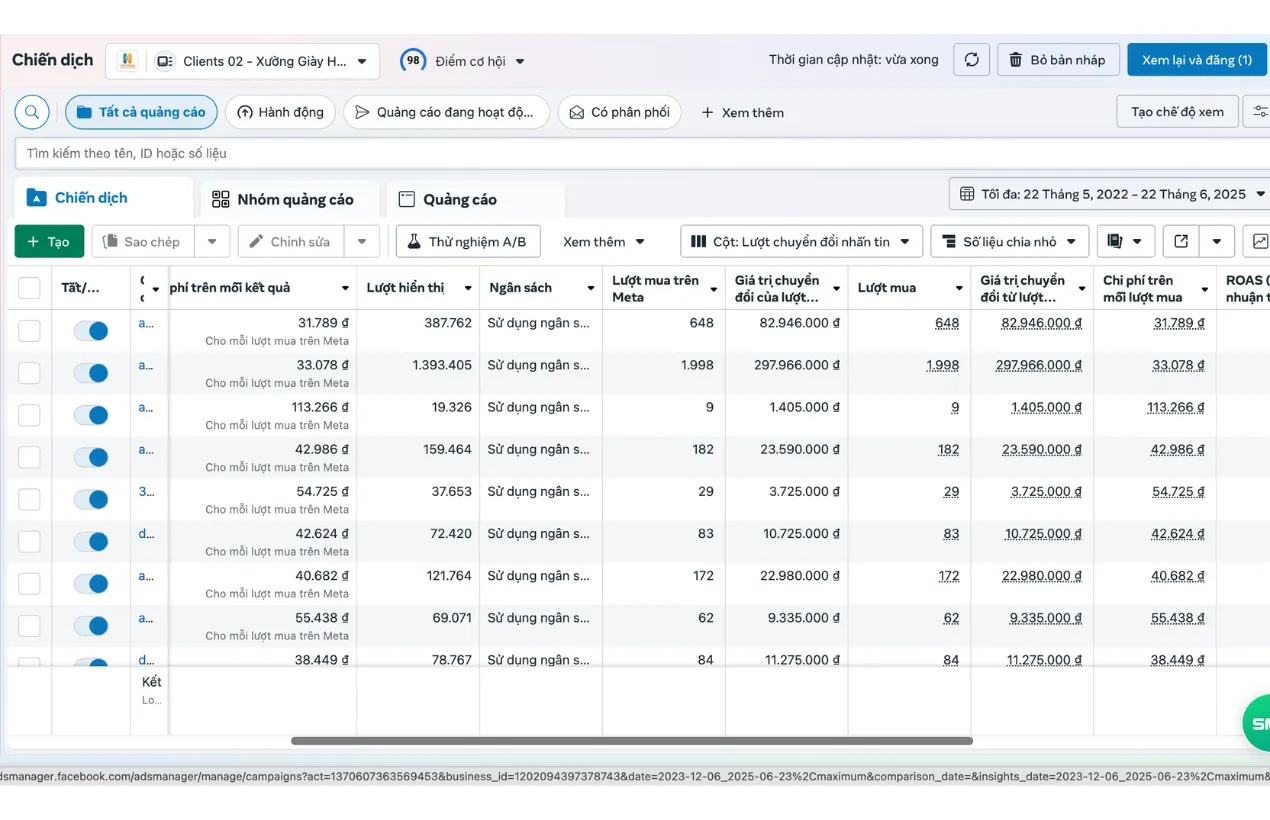Click the underlined 113.266 đ cost per purchase
The image size is (1270, 820).
pos(1176,407)
